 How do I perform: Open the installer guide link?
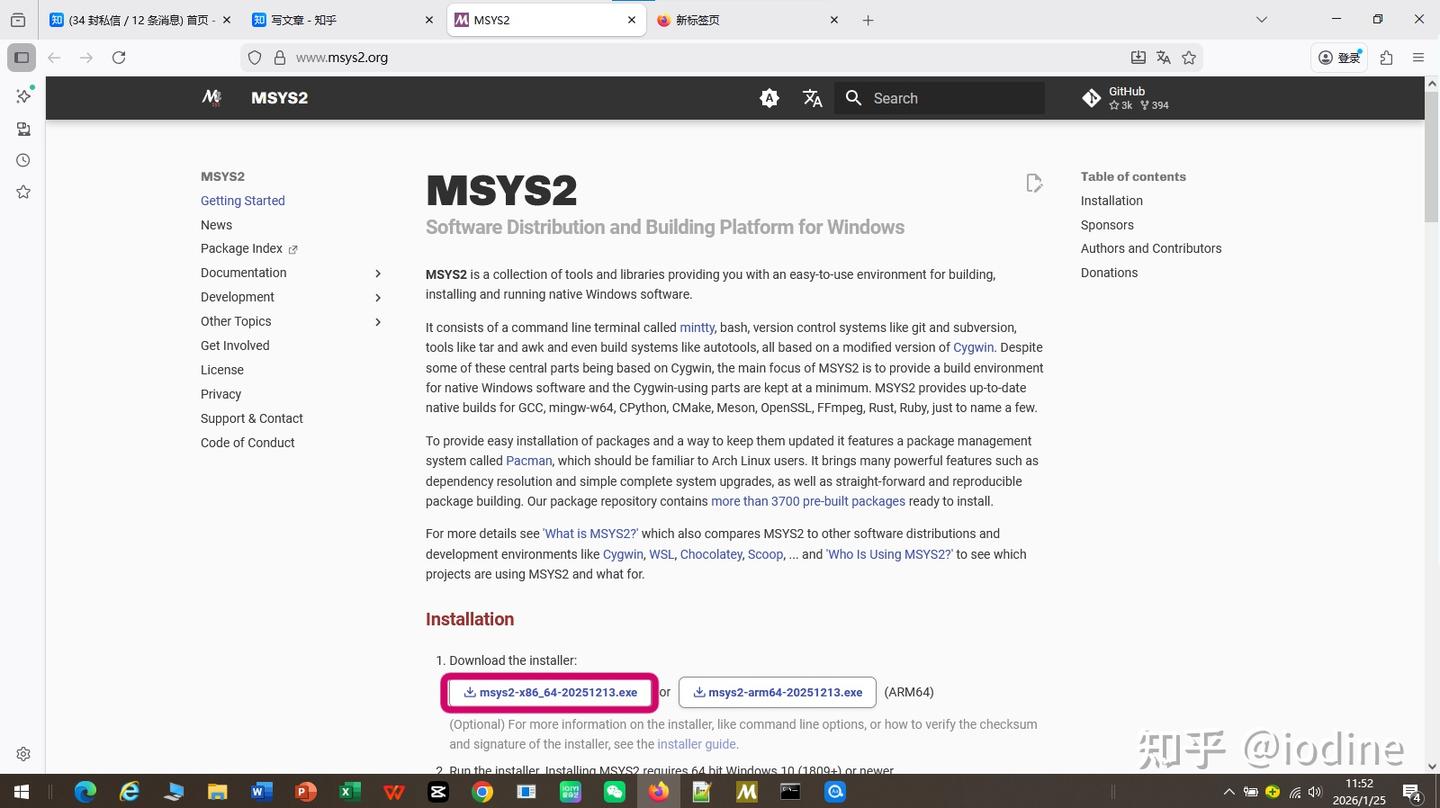(x=697, y=744)
